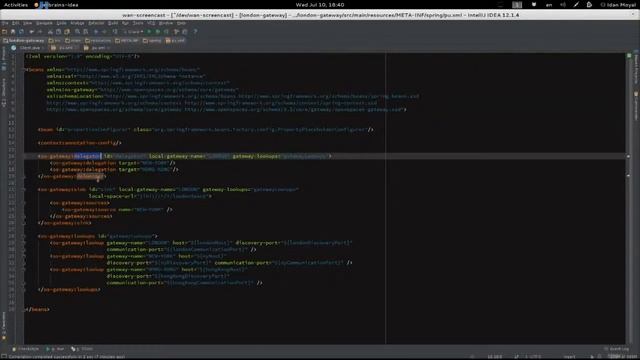Select resources folder in navigation bar
640x360 pixels.
pyautogui.click(x=98, y=41)
